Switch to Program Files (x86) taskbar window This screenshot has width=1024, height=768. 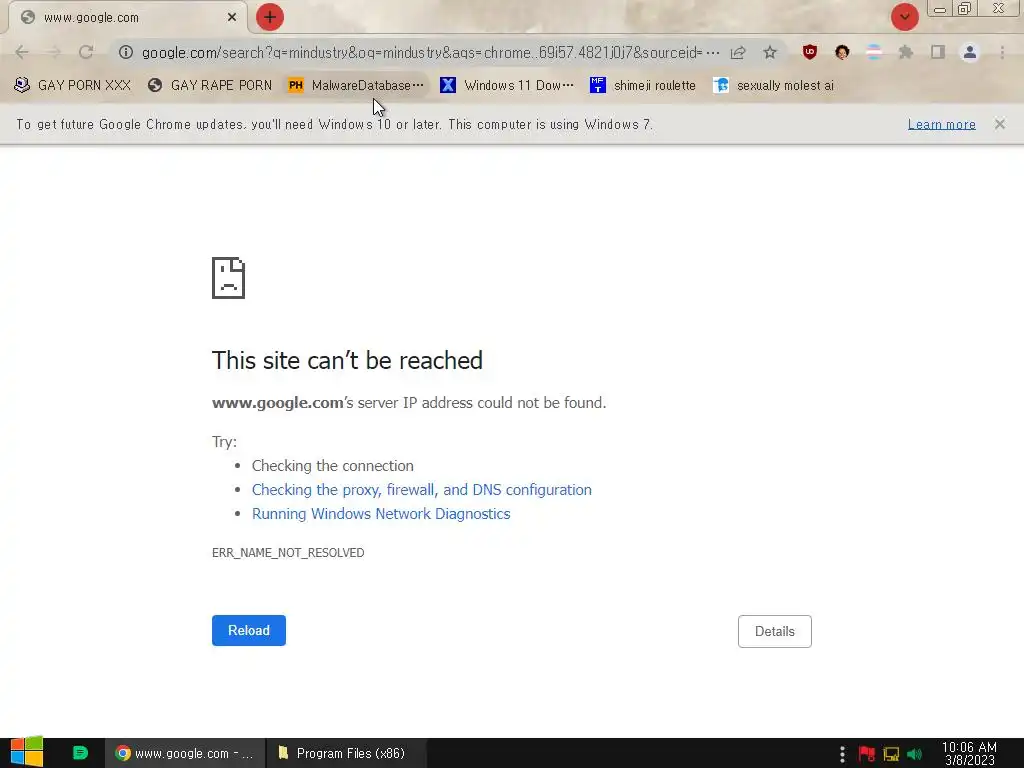tap(346, 754)
